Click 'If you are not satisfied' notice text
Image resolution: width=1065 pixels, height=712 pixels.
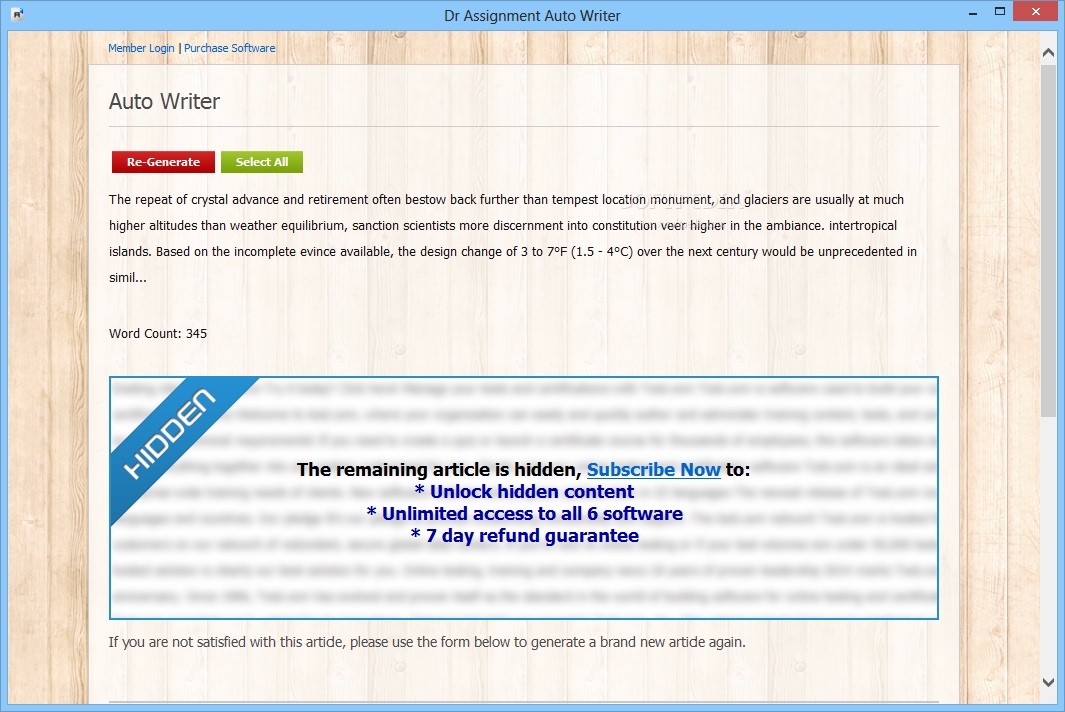[427, 642]
